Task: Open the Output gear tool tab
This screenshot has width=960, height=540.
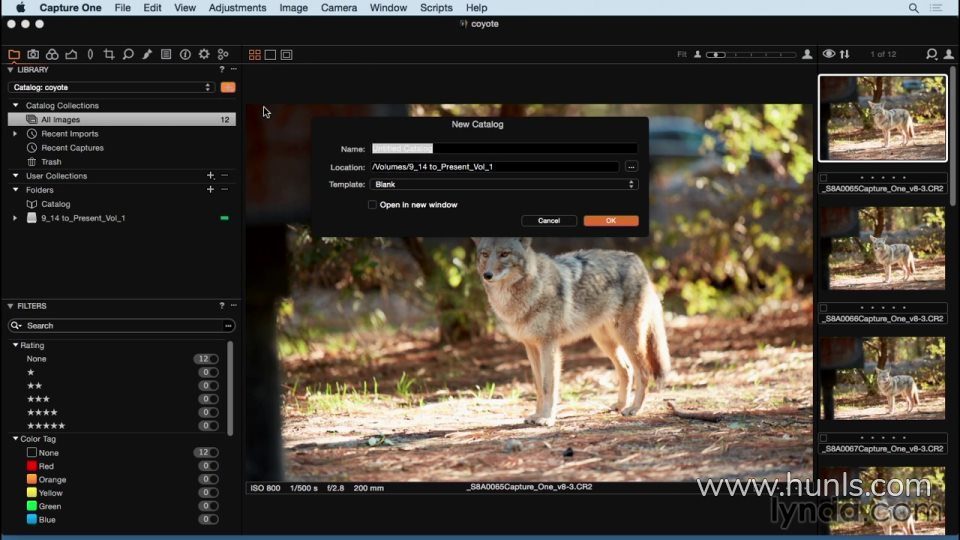Action: [204, 54]
